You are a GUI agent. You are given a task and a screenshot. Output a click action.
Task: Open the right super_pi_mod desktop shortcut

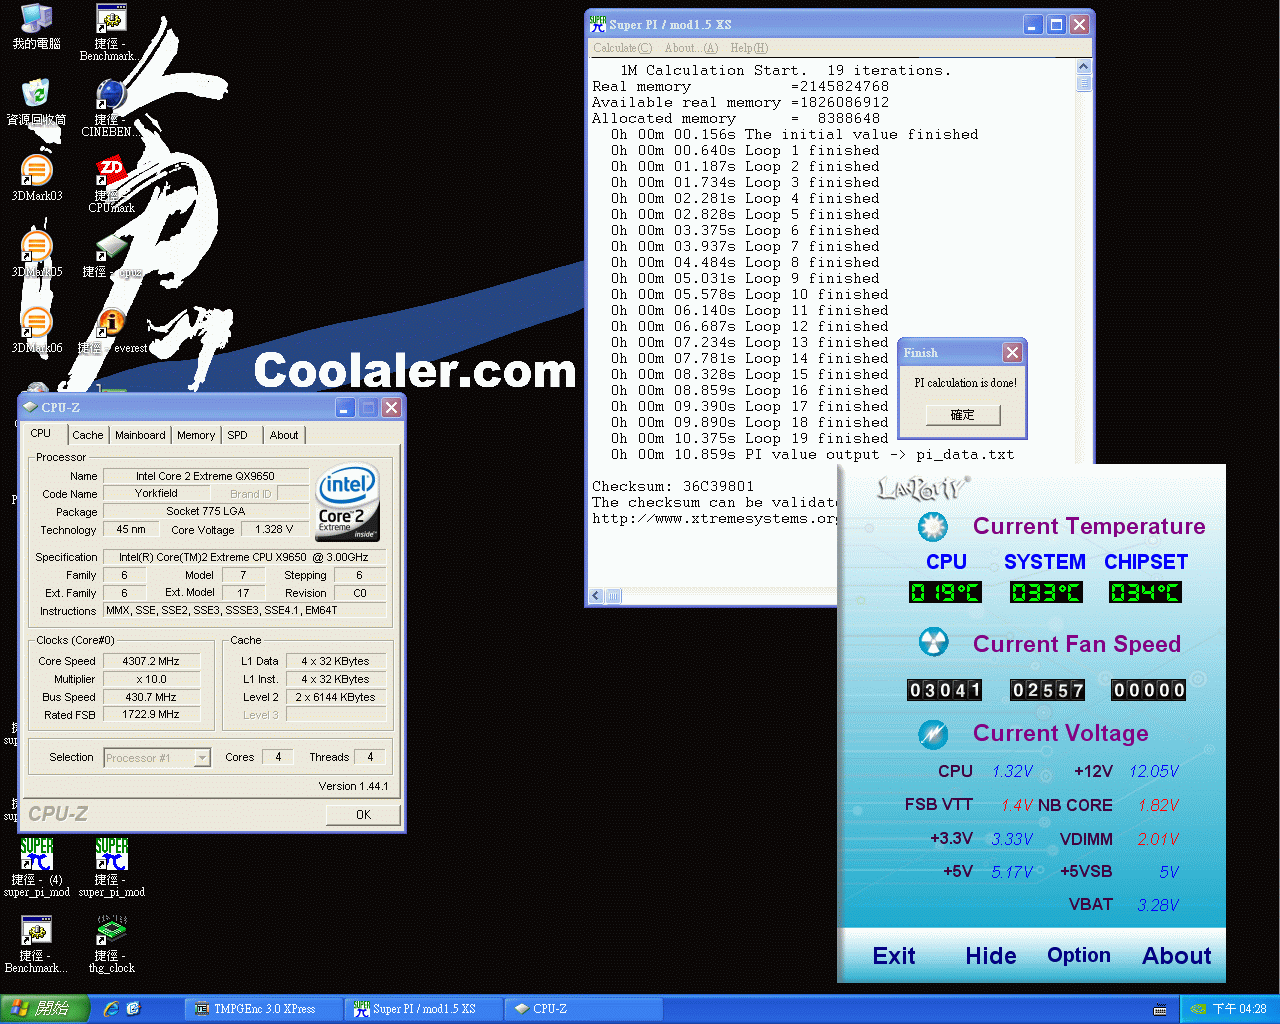pyautogui.click(x=111, y=868)
